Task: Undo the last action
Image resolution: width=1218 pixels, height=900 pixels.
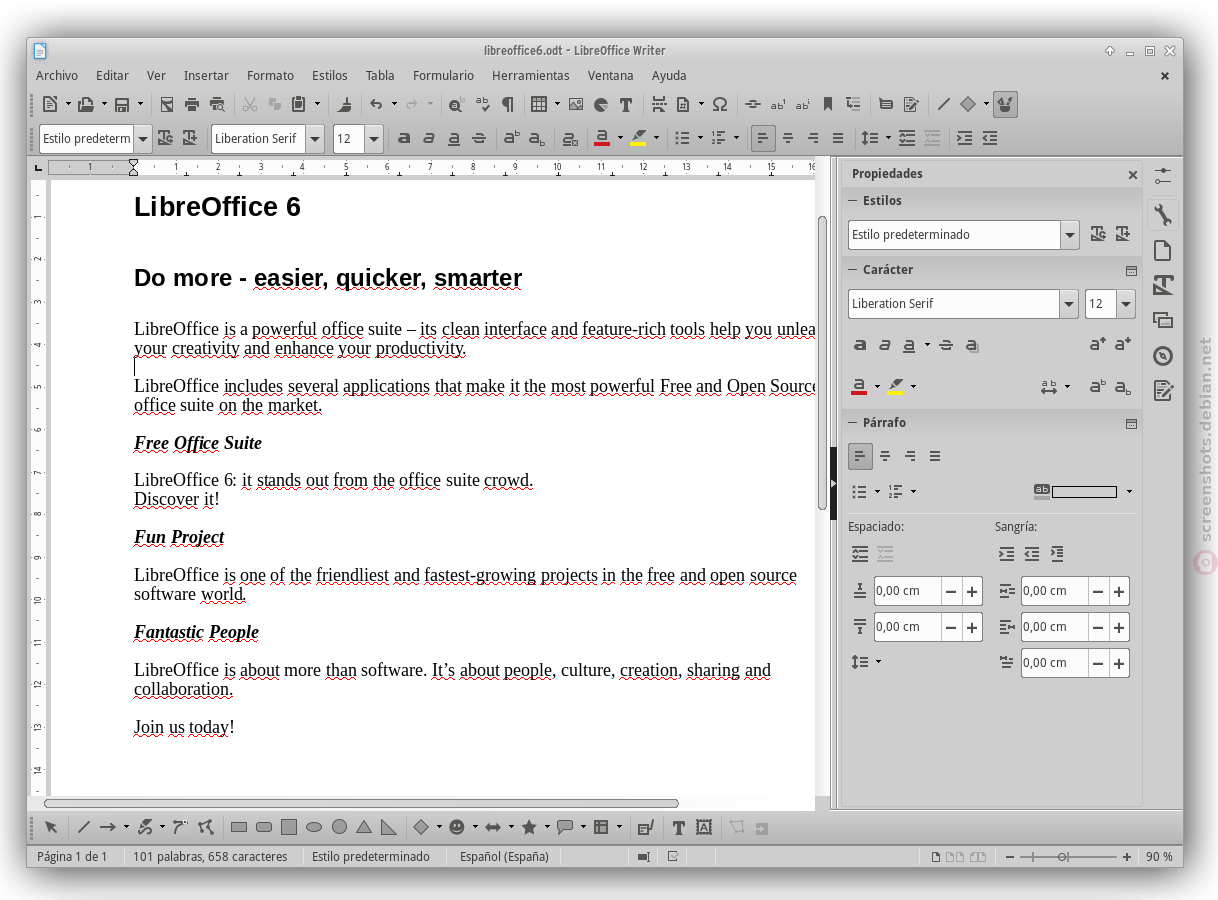Action: pyautogui.click(x=376, y=104)
